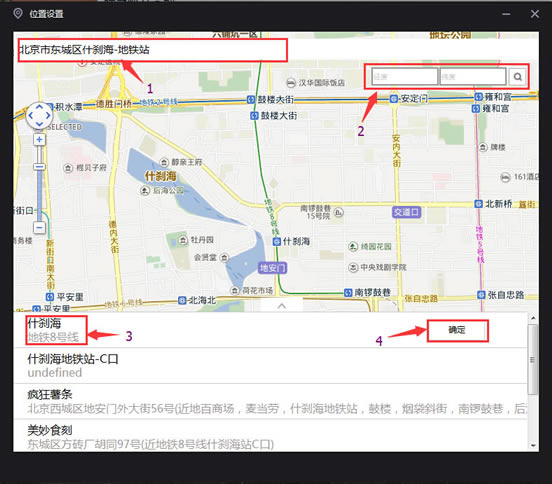This screenshot has height=484, width=552.
Task: Click the 汉华国际饭店 hotel marker
Action: (x=291, y=83)
